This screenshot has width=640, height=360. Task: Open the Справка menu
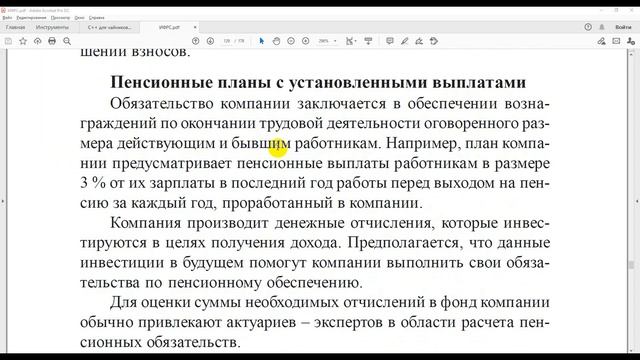click(97, 18)
